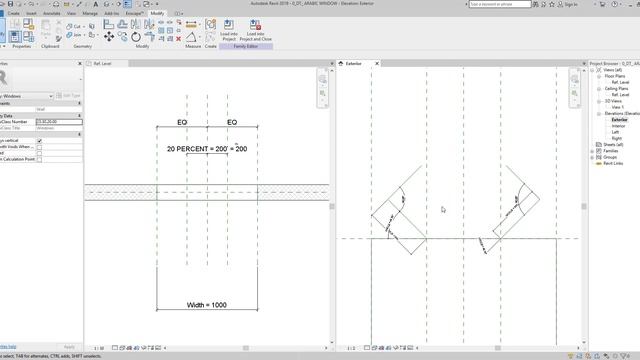This screenshot has width=640, height=360.
Task: Select the Offset tool in Modify panel
Action: (x=122, y=24)
